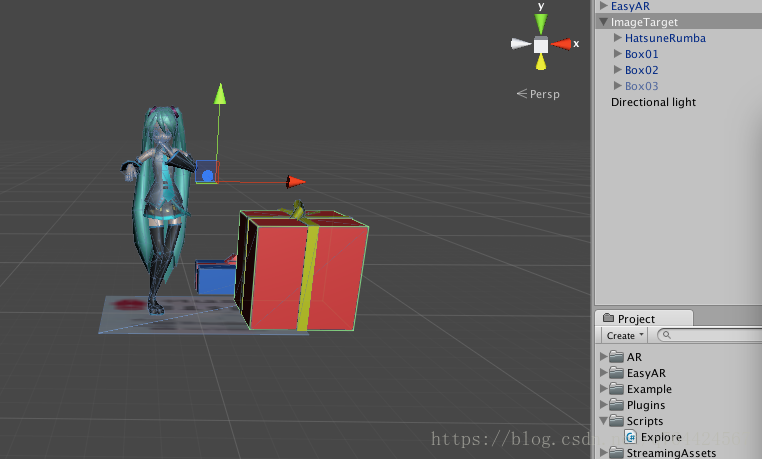The height and width of the screenshot is (459, 762).
Task: Click the white left cone of the orientation gizmo
Action: pos(520,44)
